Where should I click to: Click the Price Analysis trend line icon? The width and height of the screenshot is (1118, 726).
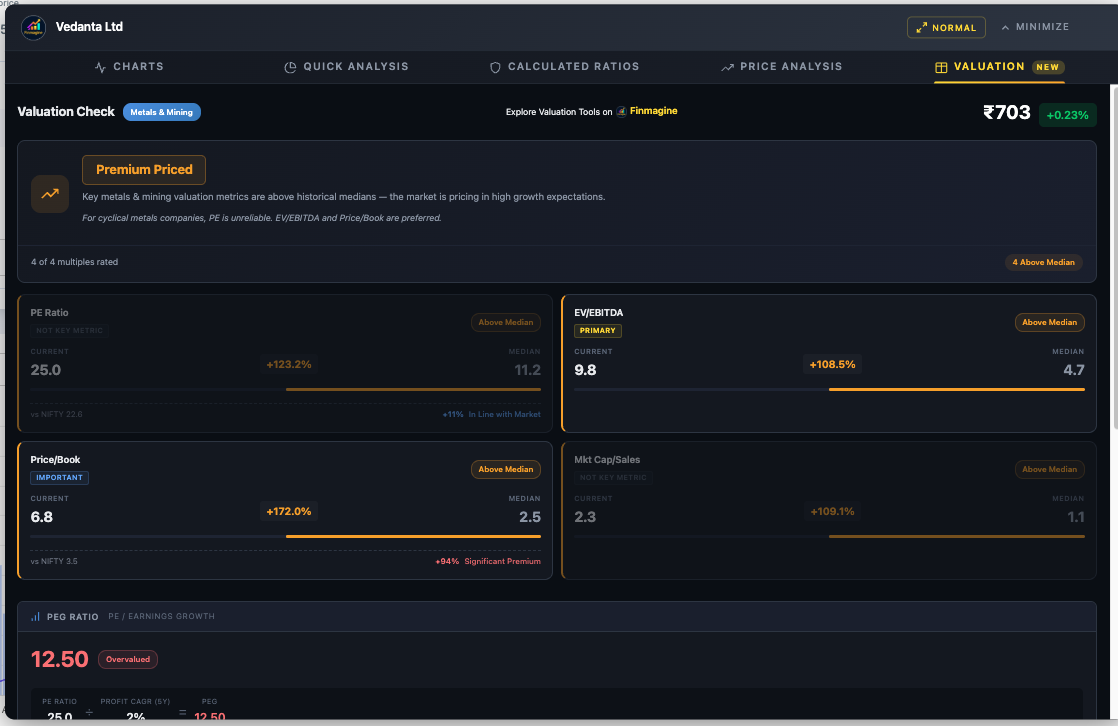[727, 67]
